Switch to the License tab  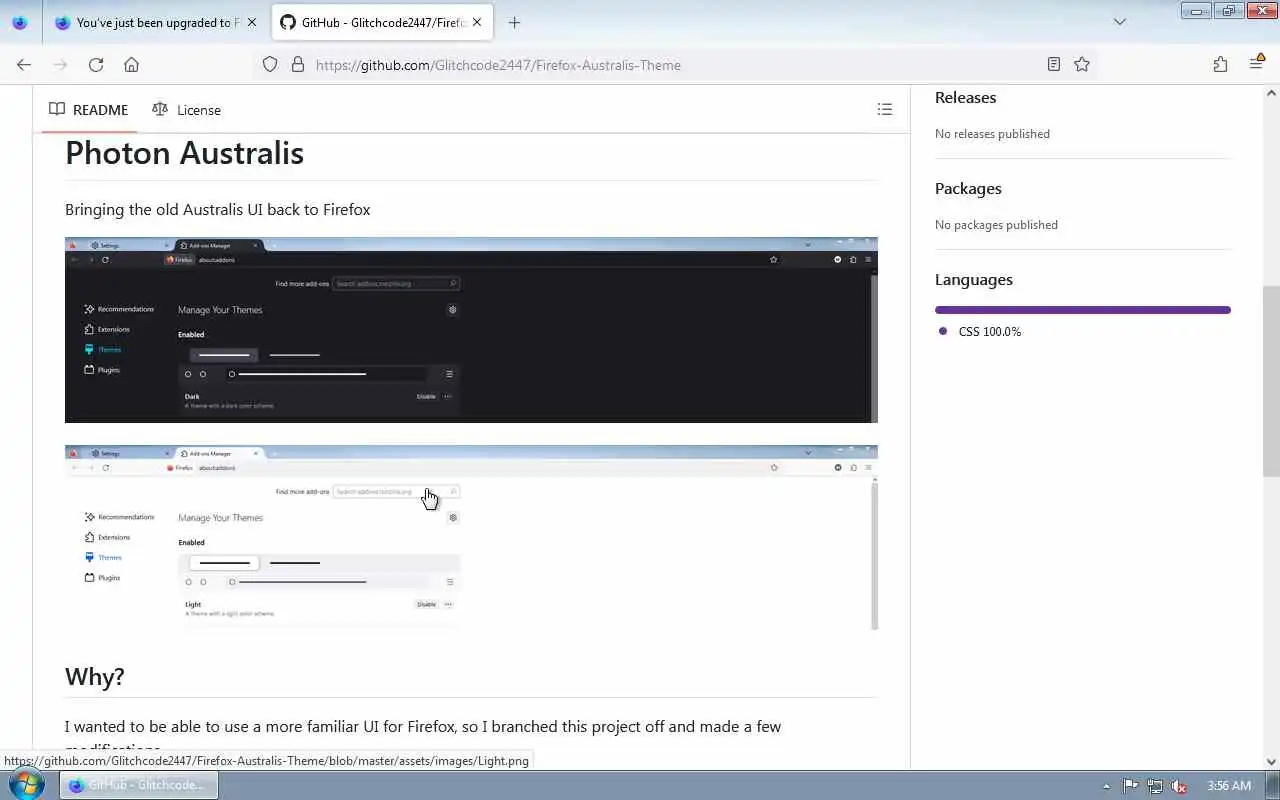186,110
